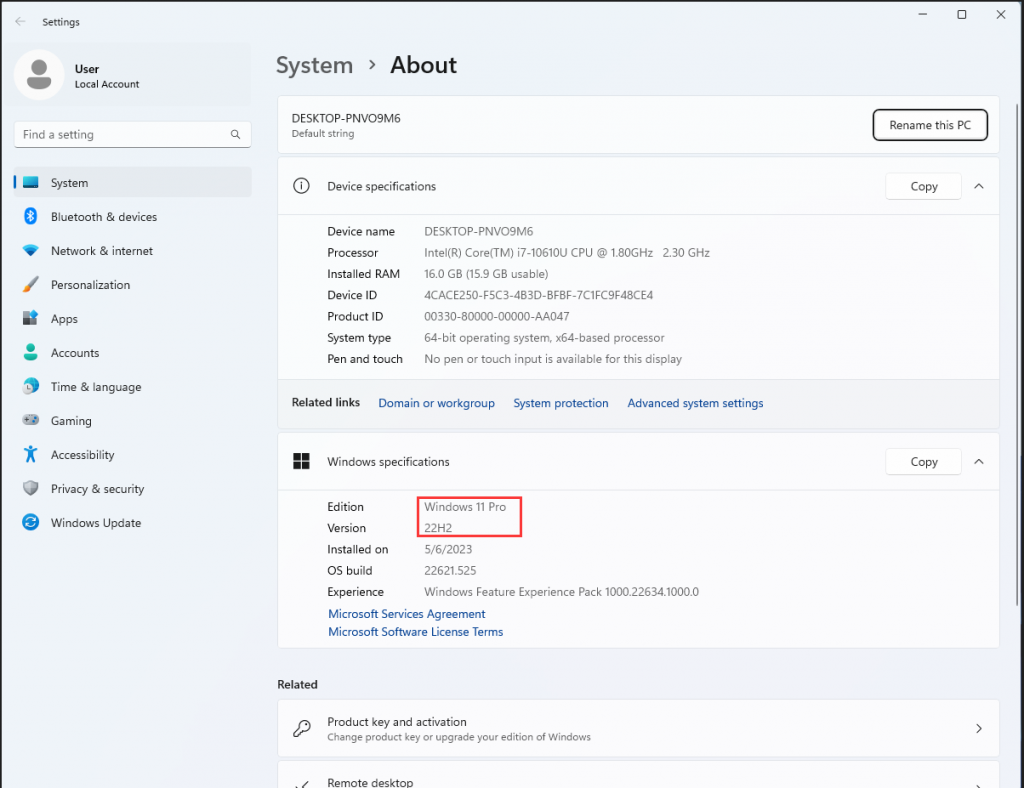Open Product key and activation row
Viewport: 1024px width, 788px height.
coord(638,729)
